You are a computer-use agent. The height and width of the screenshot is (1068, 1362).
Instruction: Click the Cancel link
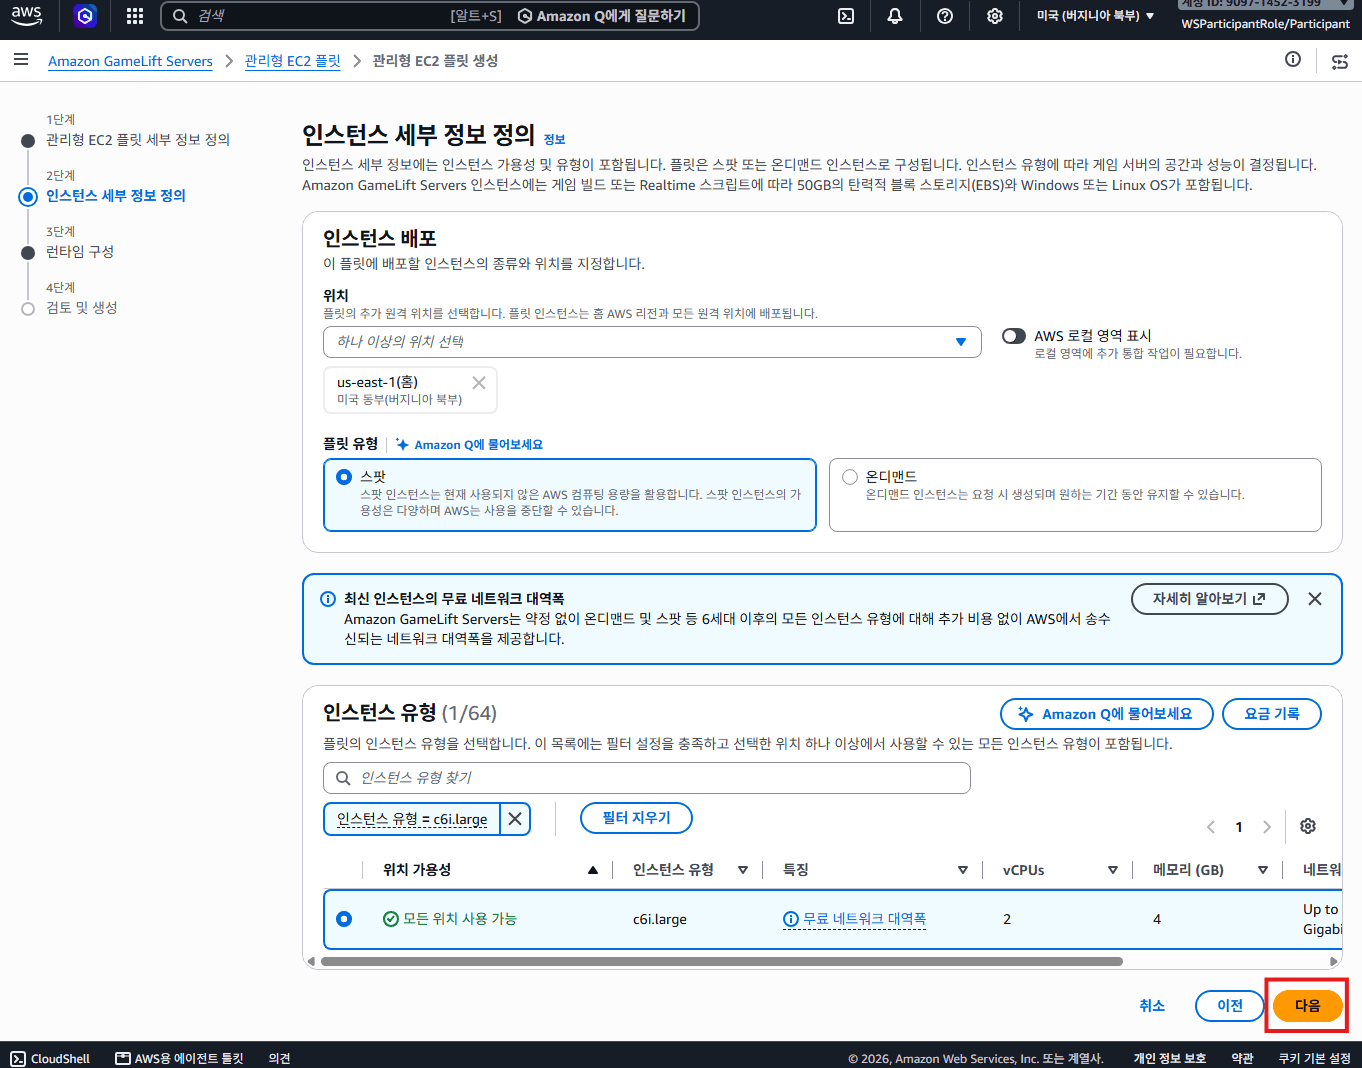point(1152,1006)
